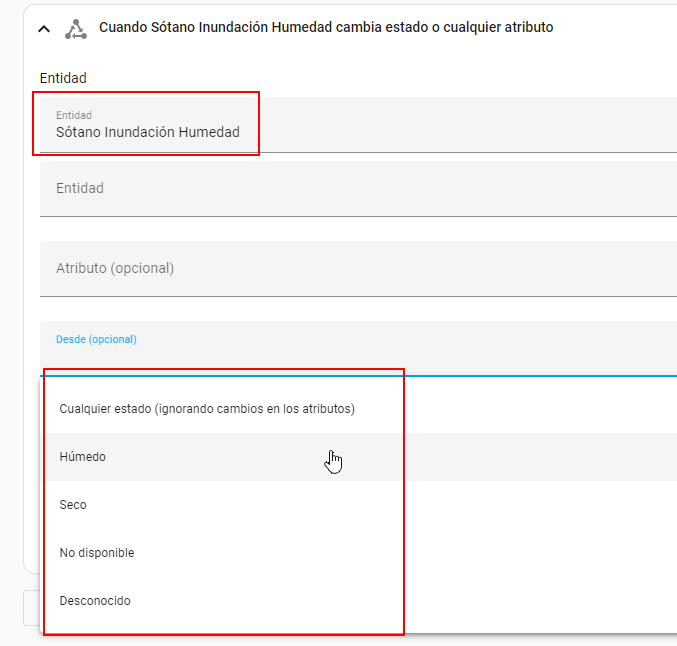The height and width of the screenshot is (646, 677).
Task: Click partially visible button below trigger card
Action: coord(30,607)
